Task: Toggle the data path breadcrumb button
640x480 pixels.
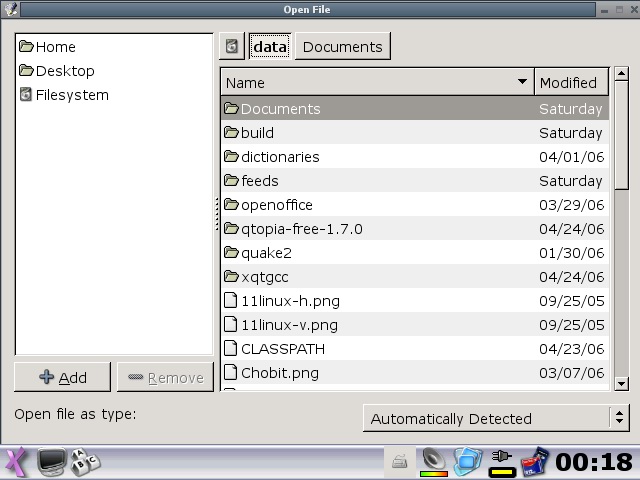Action: [x=269, y=46]
